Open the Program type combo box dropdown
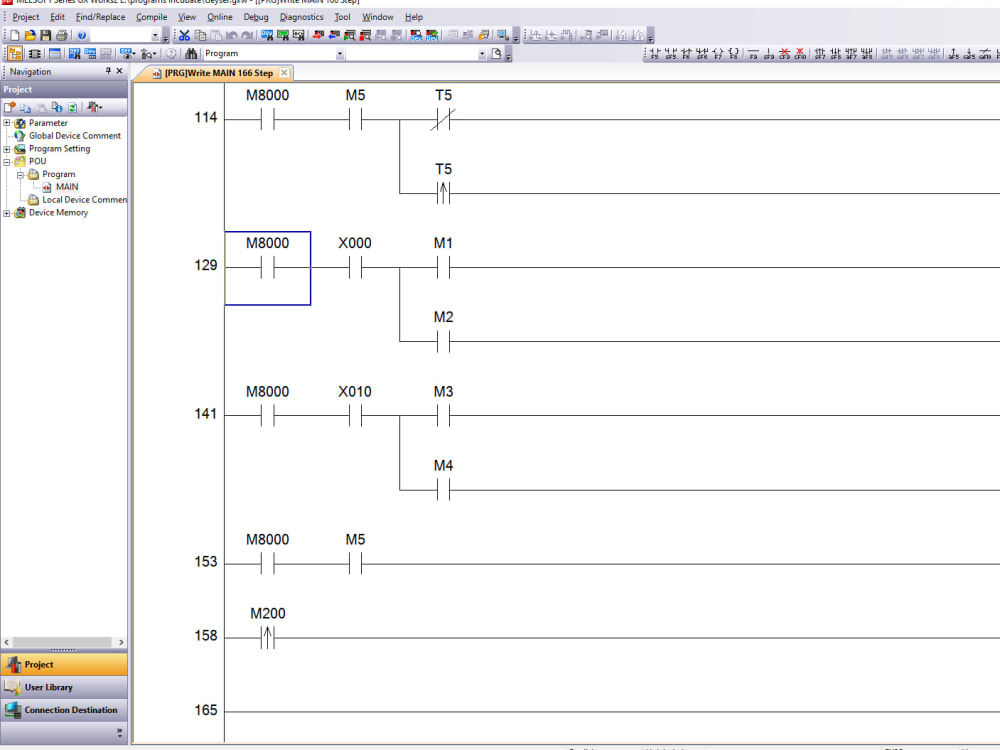Viewport: 1000px width, 750px height. pos(342,52)
